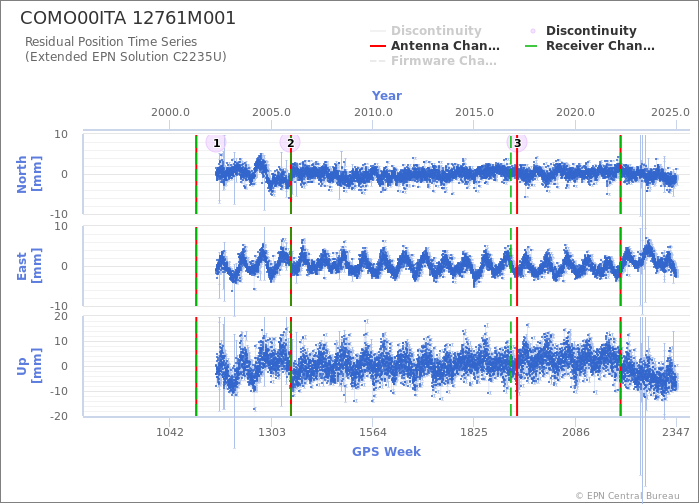Toggle the Antenna Change legend entry
700x504 pixels.
pyautogui.click(x=435, y=46)
